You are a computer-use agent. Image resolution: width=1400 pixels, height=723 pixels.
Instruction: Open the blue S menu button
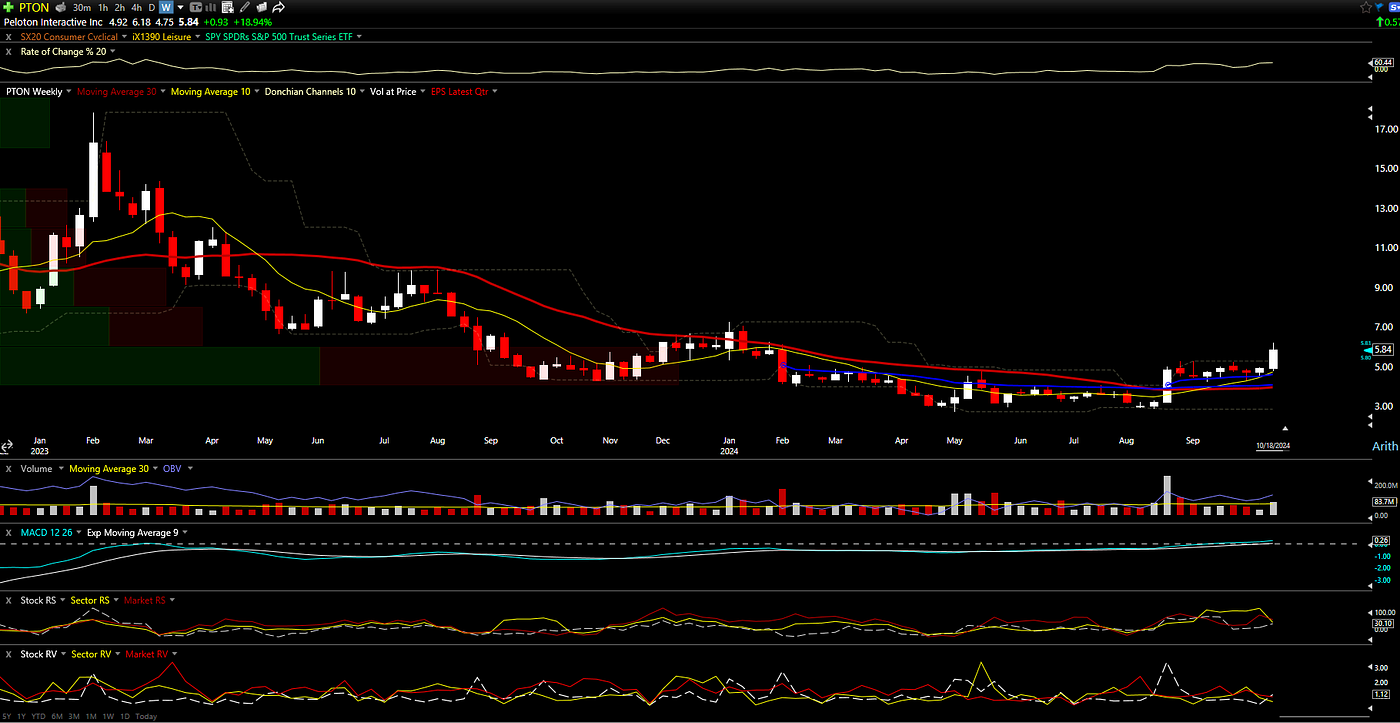click(x=1394, y=7)
